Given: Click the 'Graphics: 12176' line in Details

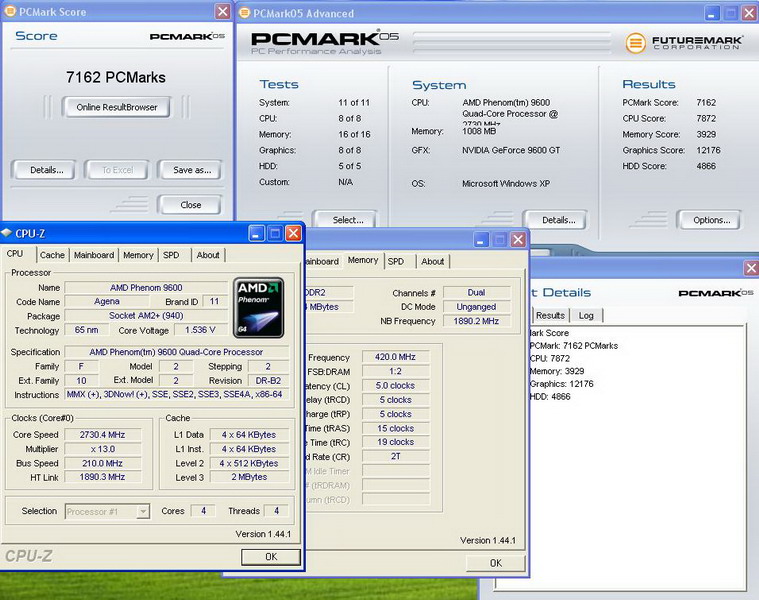Looking at the screenshot, I should click(x=562, y=384).
